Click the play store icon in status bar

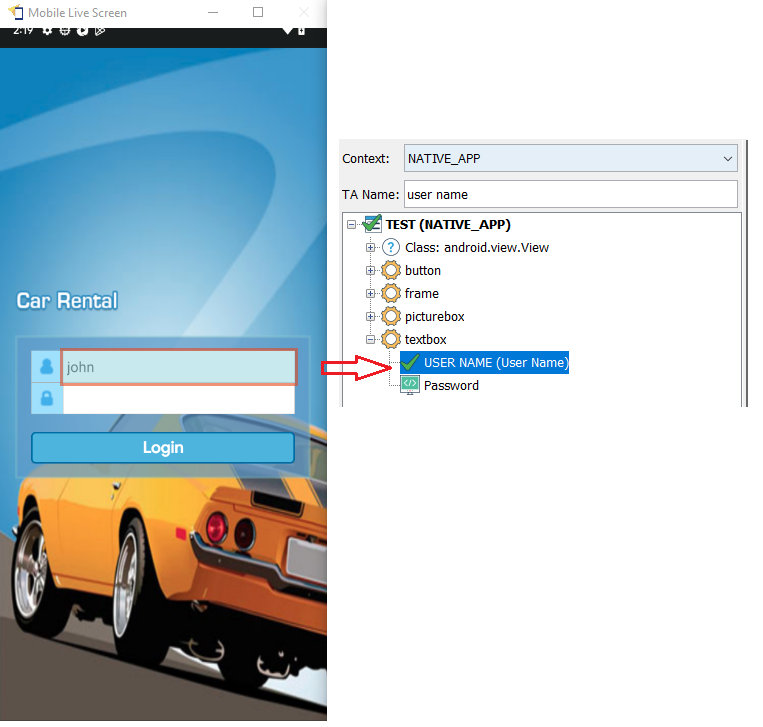(100, 31)
